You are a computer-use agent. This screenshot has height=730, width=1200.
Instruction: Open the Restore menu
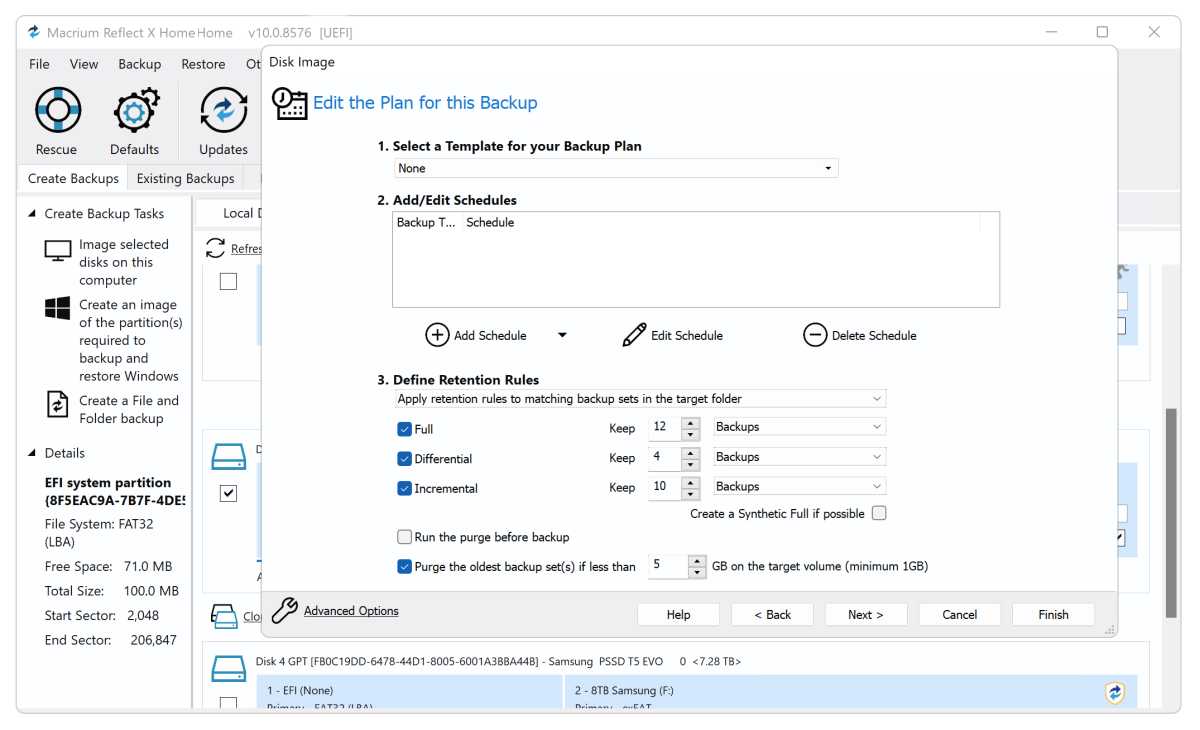203,64
